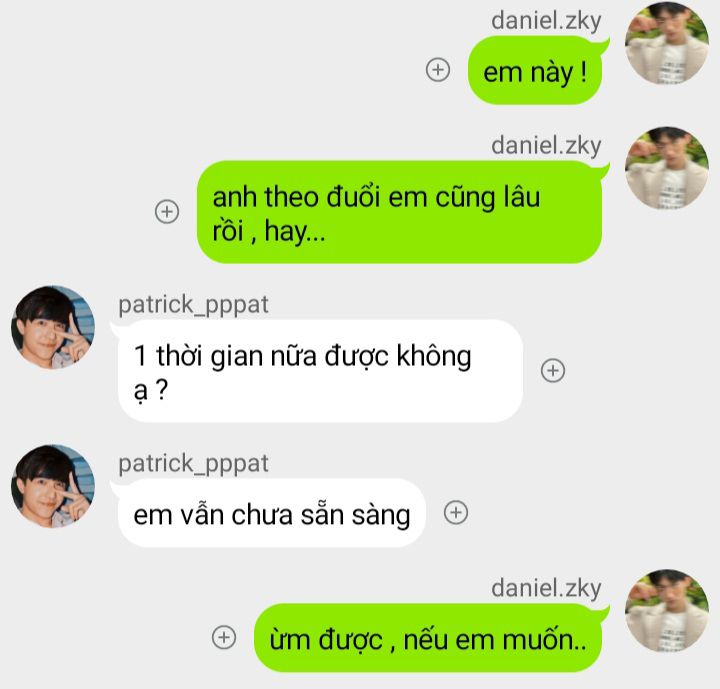
Task: Tap plus icon beside "ừm được, nếu em muốn"
Action: (x=224, y=637)
